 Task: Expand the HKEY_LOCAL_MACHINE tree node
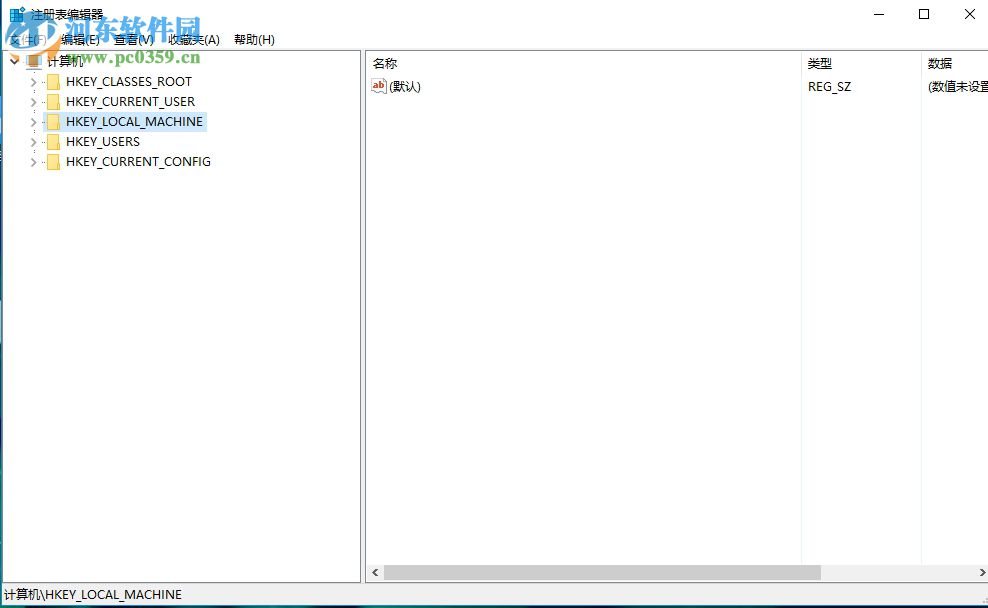[32, 121]
